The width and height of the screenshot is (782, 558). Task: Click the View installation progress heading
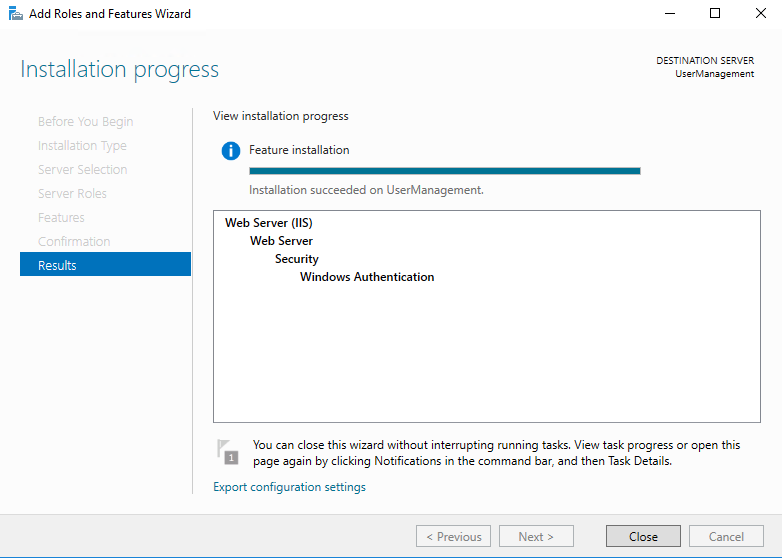(281, 116)
